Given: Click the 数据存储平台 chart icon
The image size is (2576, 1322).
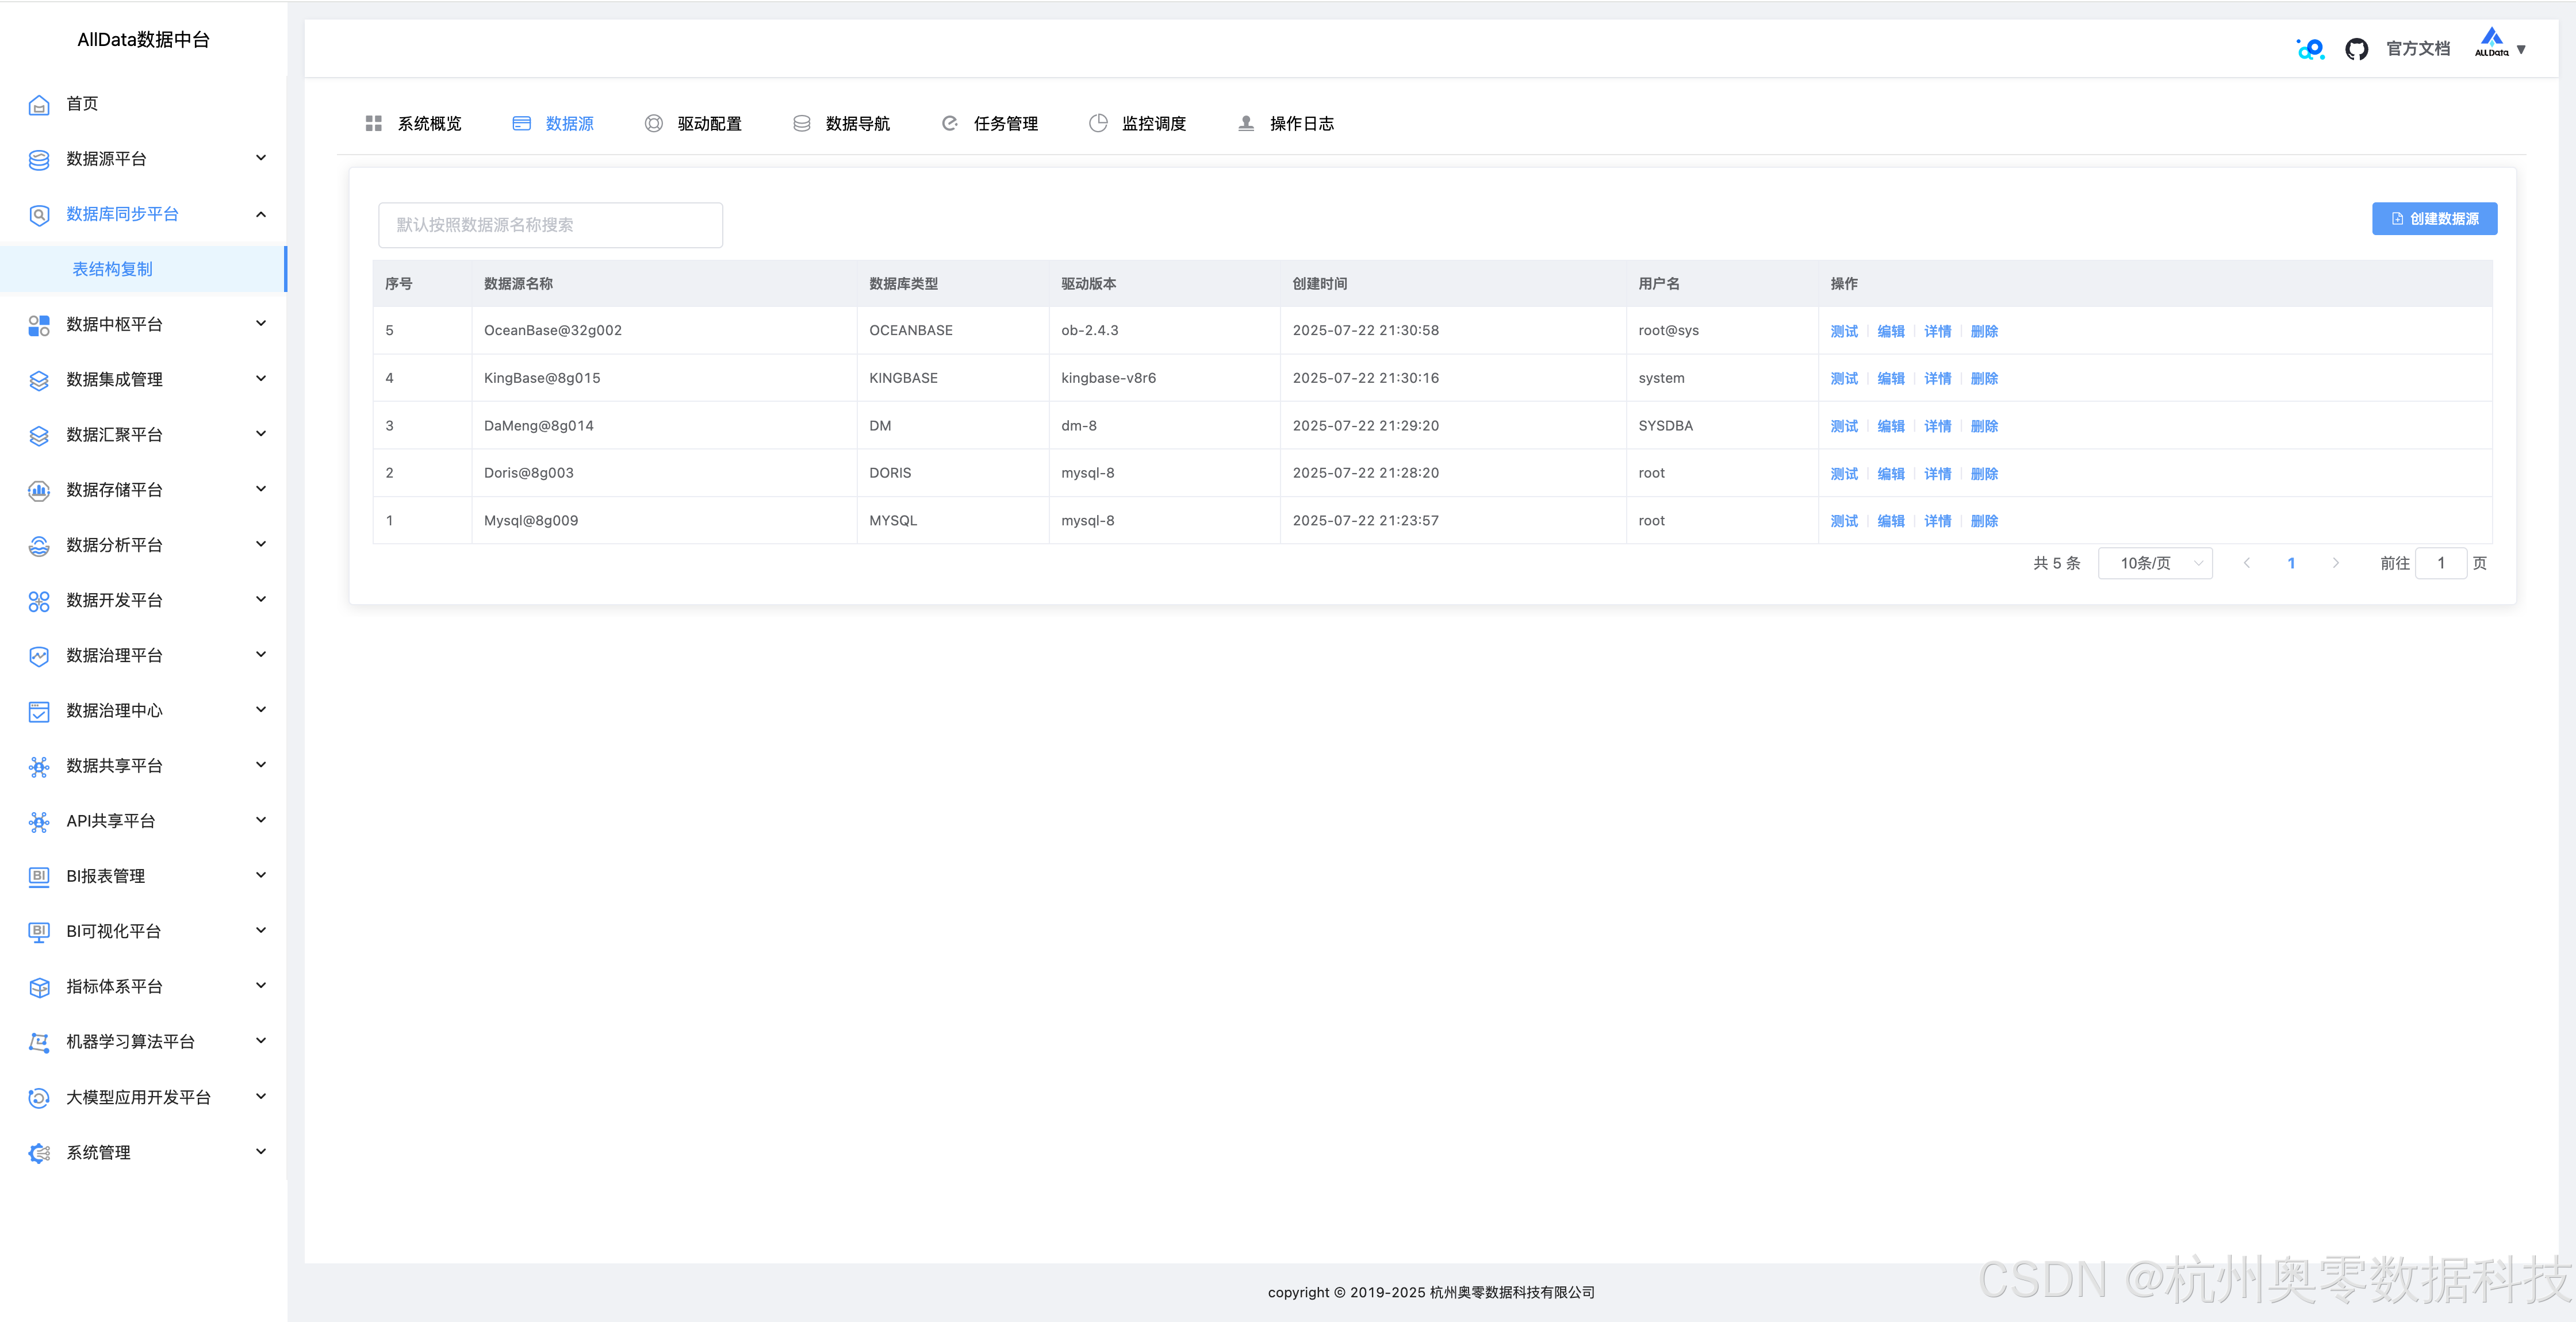Looking at the screenshot, I should click(x=39, y=490).
